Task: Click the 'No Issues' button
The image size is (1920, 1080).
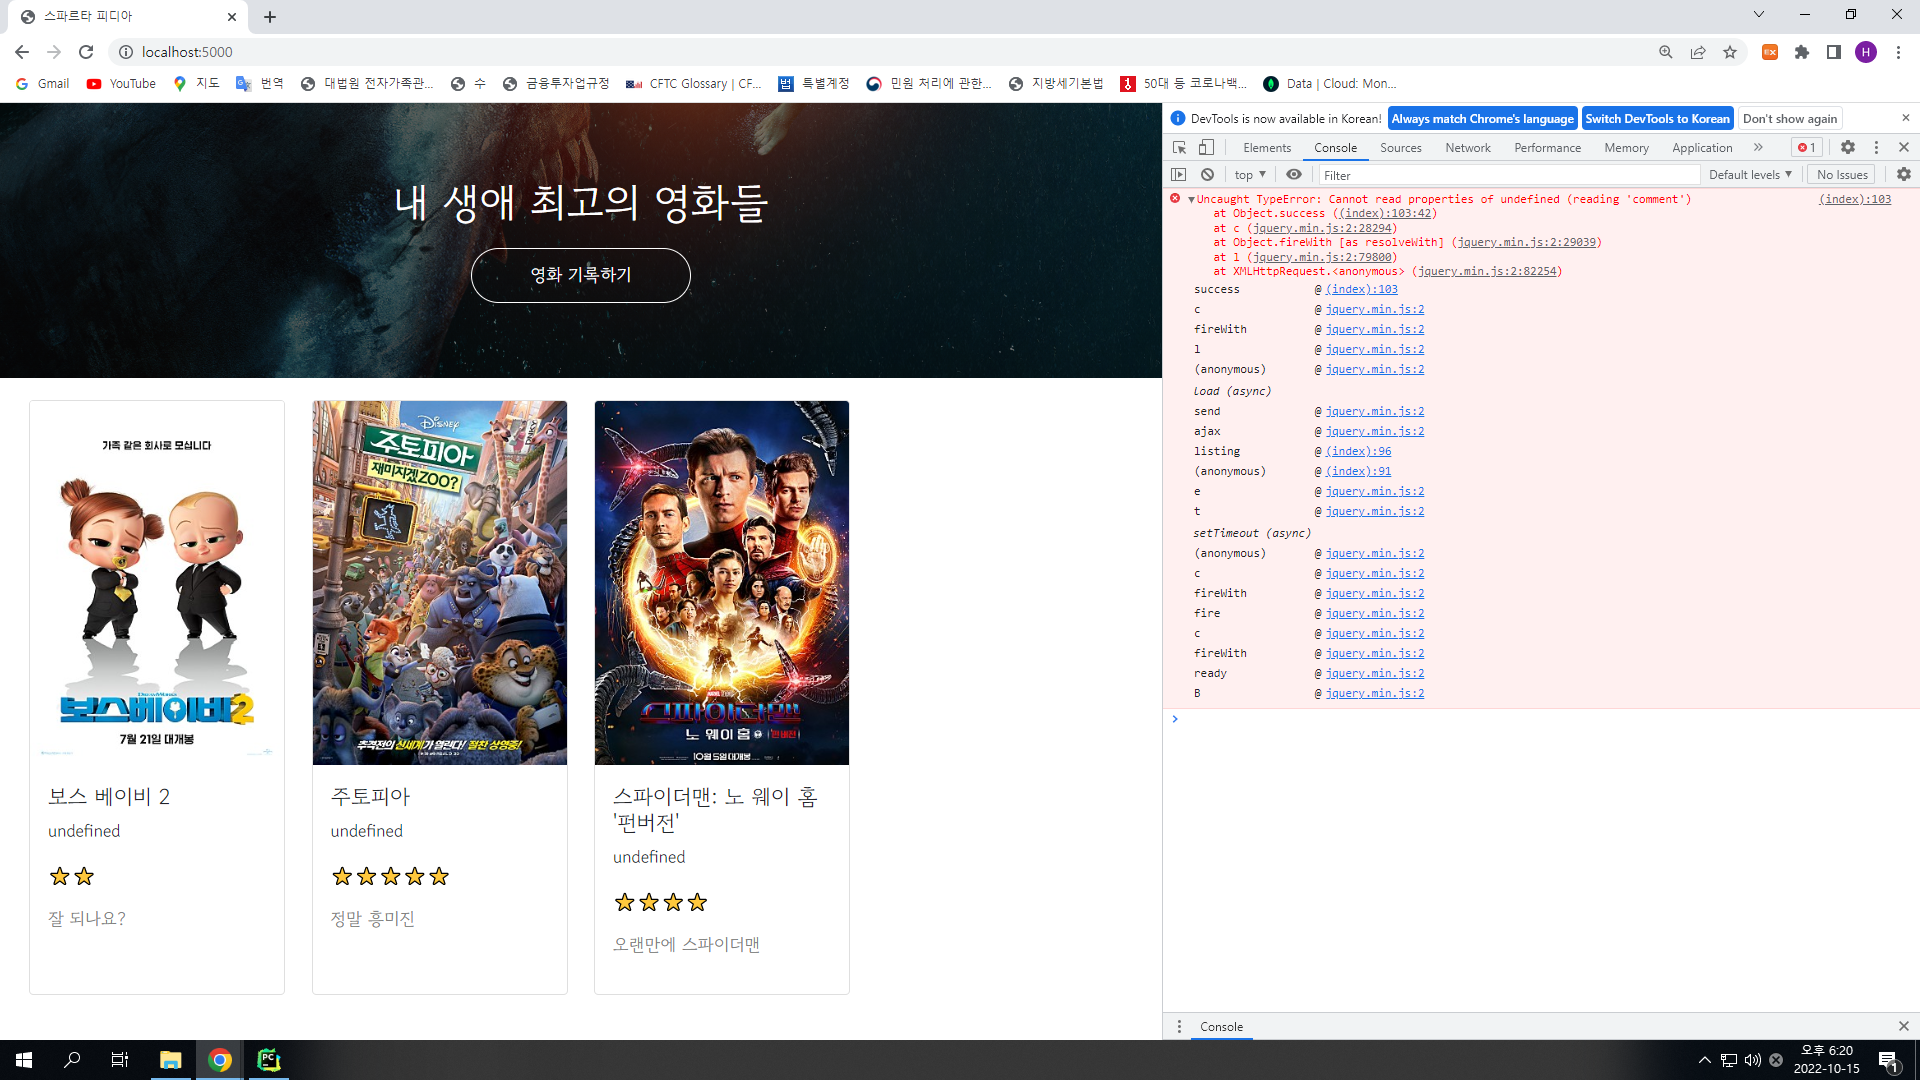Action: click(x=1842, y=174)
